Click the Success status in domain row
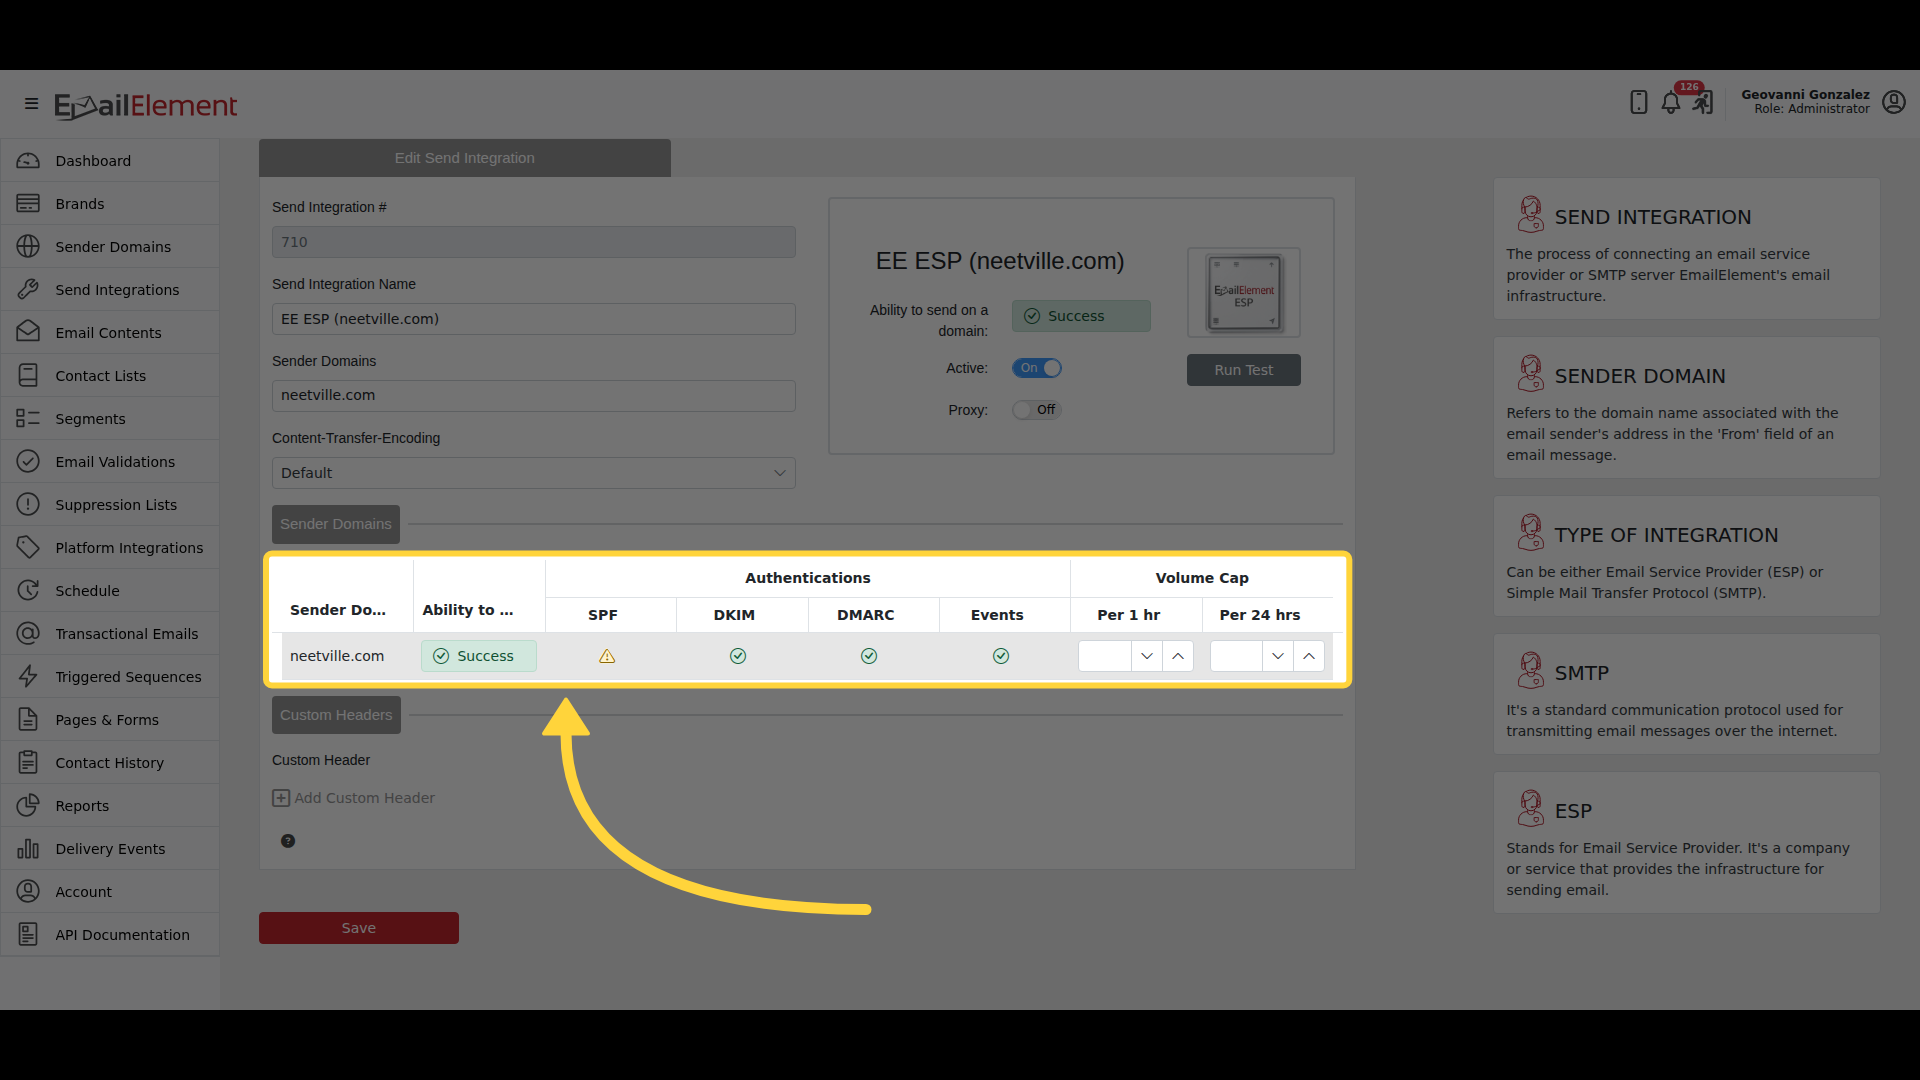Screen dimensions: 1920x1080 coord(479,656)
